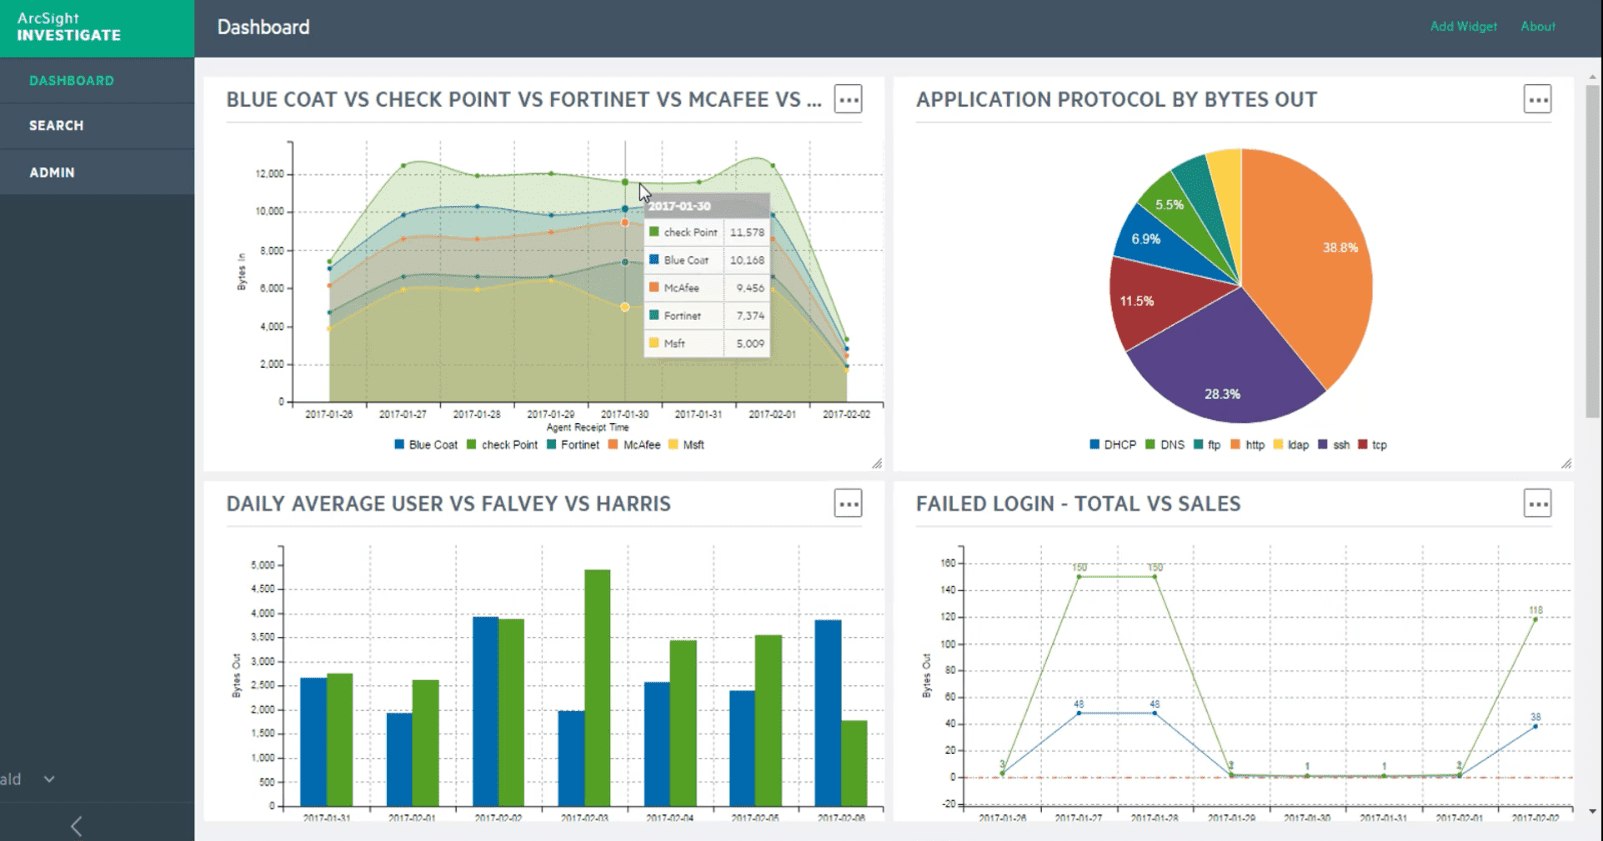Expand the user dropdown arrow in sidebar

[x=49, y=779]
